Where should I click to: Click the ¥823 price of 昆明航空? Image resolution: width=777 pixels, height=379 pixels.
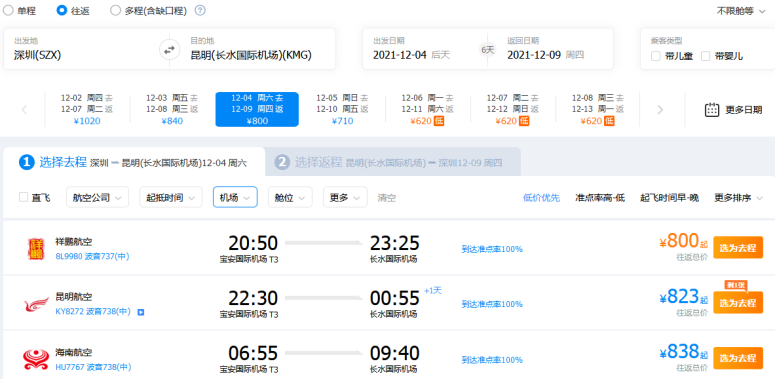tap(683, 296)
